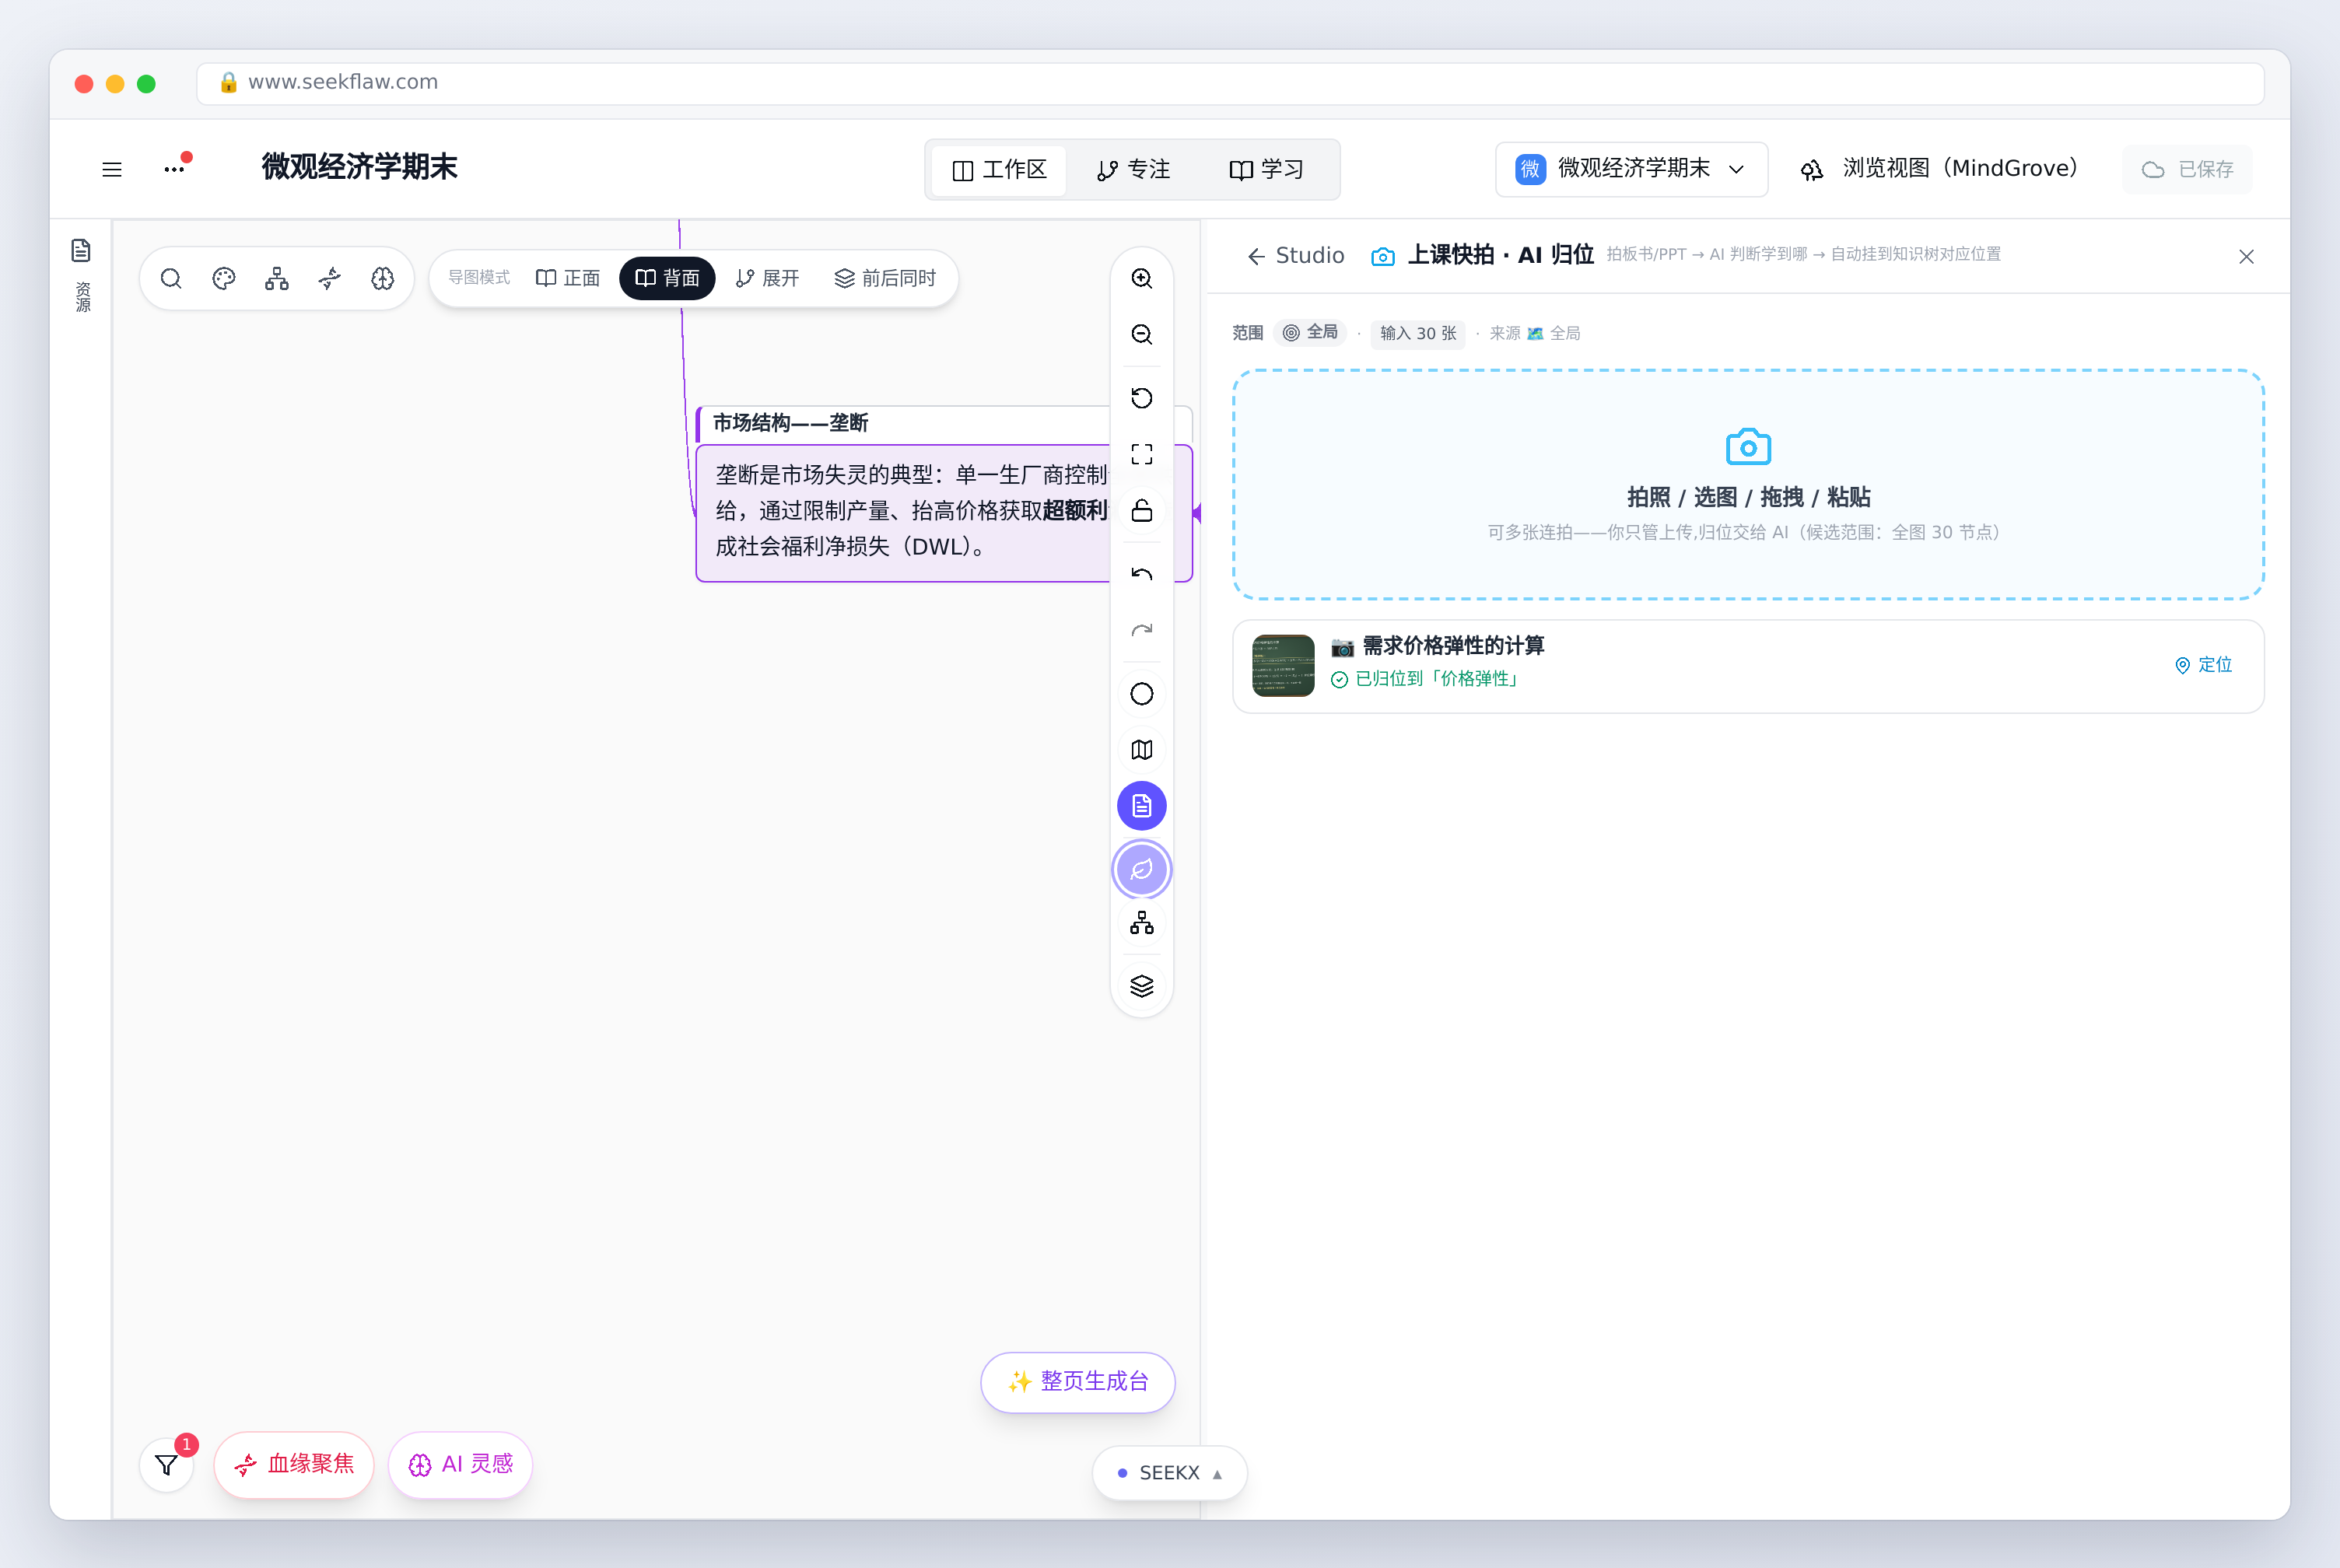Select 前后同时 mind map mode
Viewport: 2340px width, 1568px height.
pyautogui.click(x=885, y=278)
